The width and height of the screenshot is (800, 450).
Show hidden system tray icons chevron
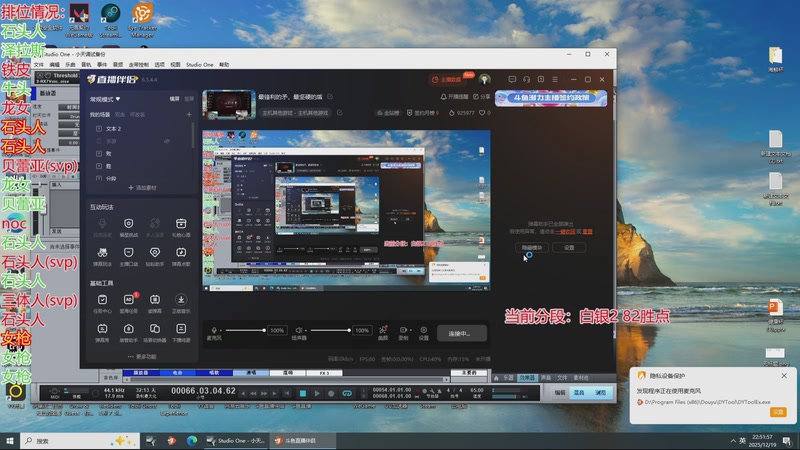[x=733, y=440]
